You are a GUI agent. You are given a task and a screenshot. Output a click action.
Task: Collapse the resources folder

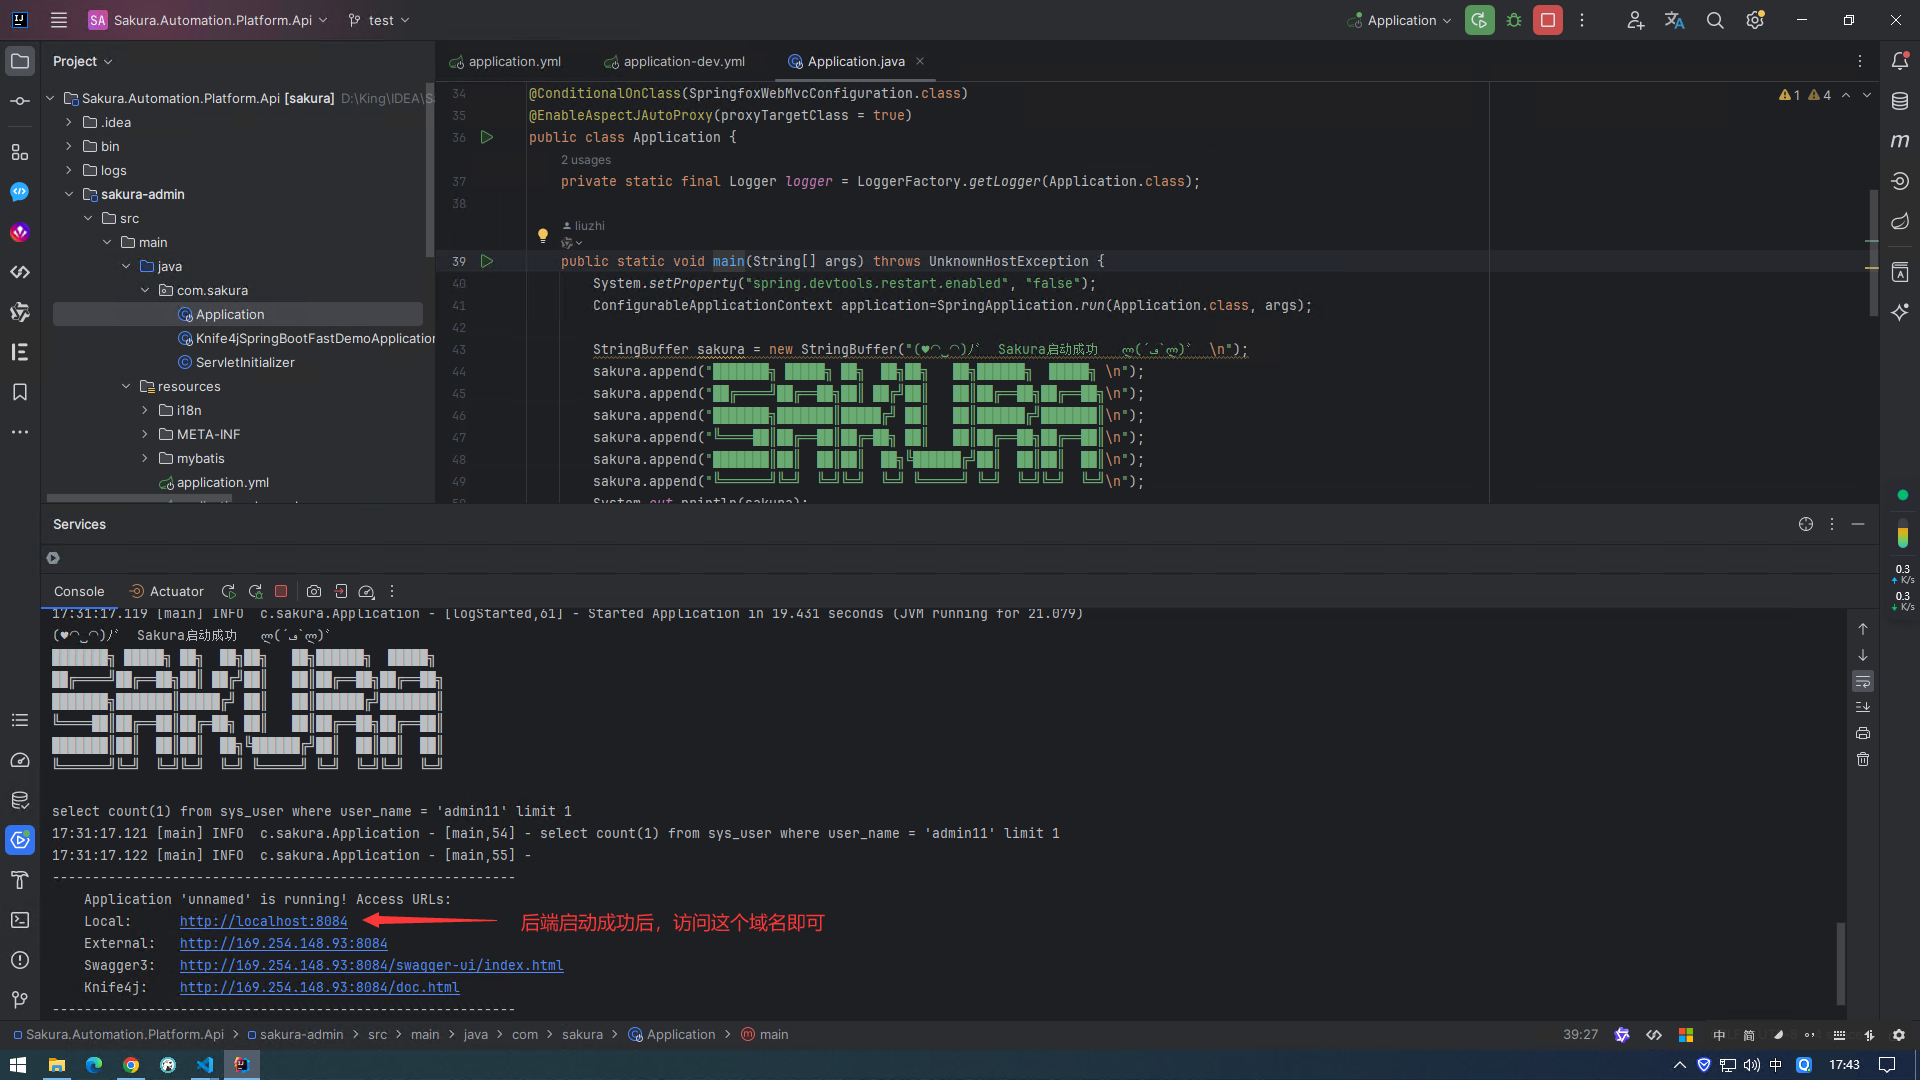click(126, 386)
